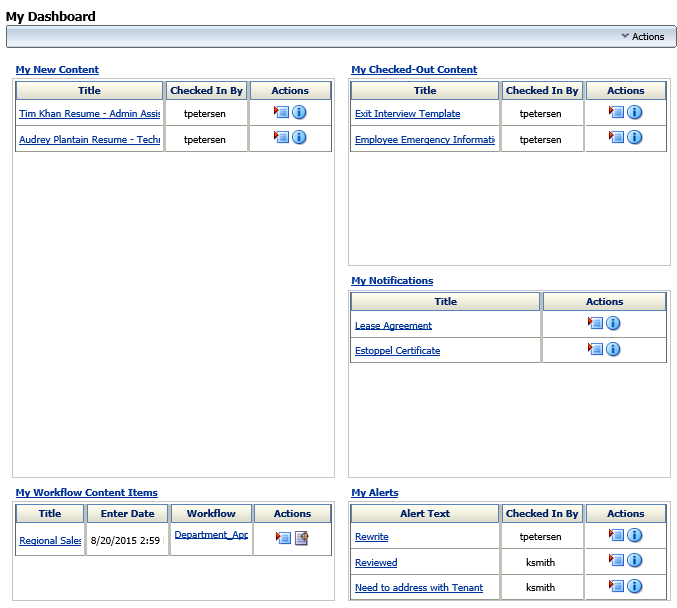This screenshot has height=608, width=677.
Task: View content info for Employee Emergency Information
Action: (x=634, y=137)
